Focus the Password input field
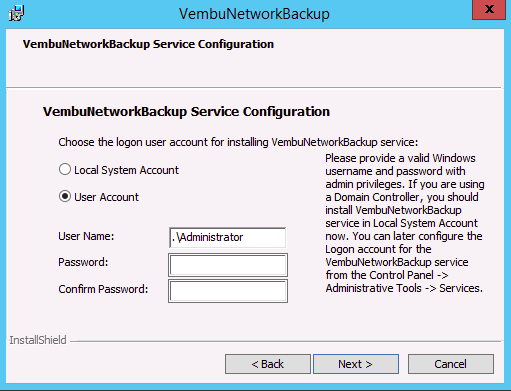The image size is (511, 391). [228, 265]
